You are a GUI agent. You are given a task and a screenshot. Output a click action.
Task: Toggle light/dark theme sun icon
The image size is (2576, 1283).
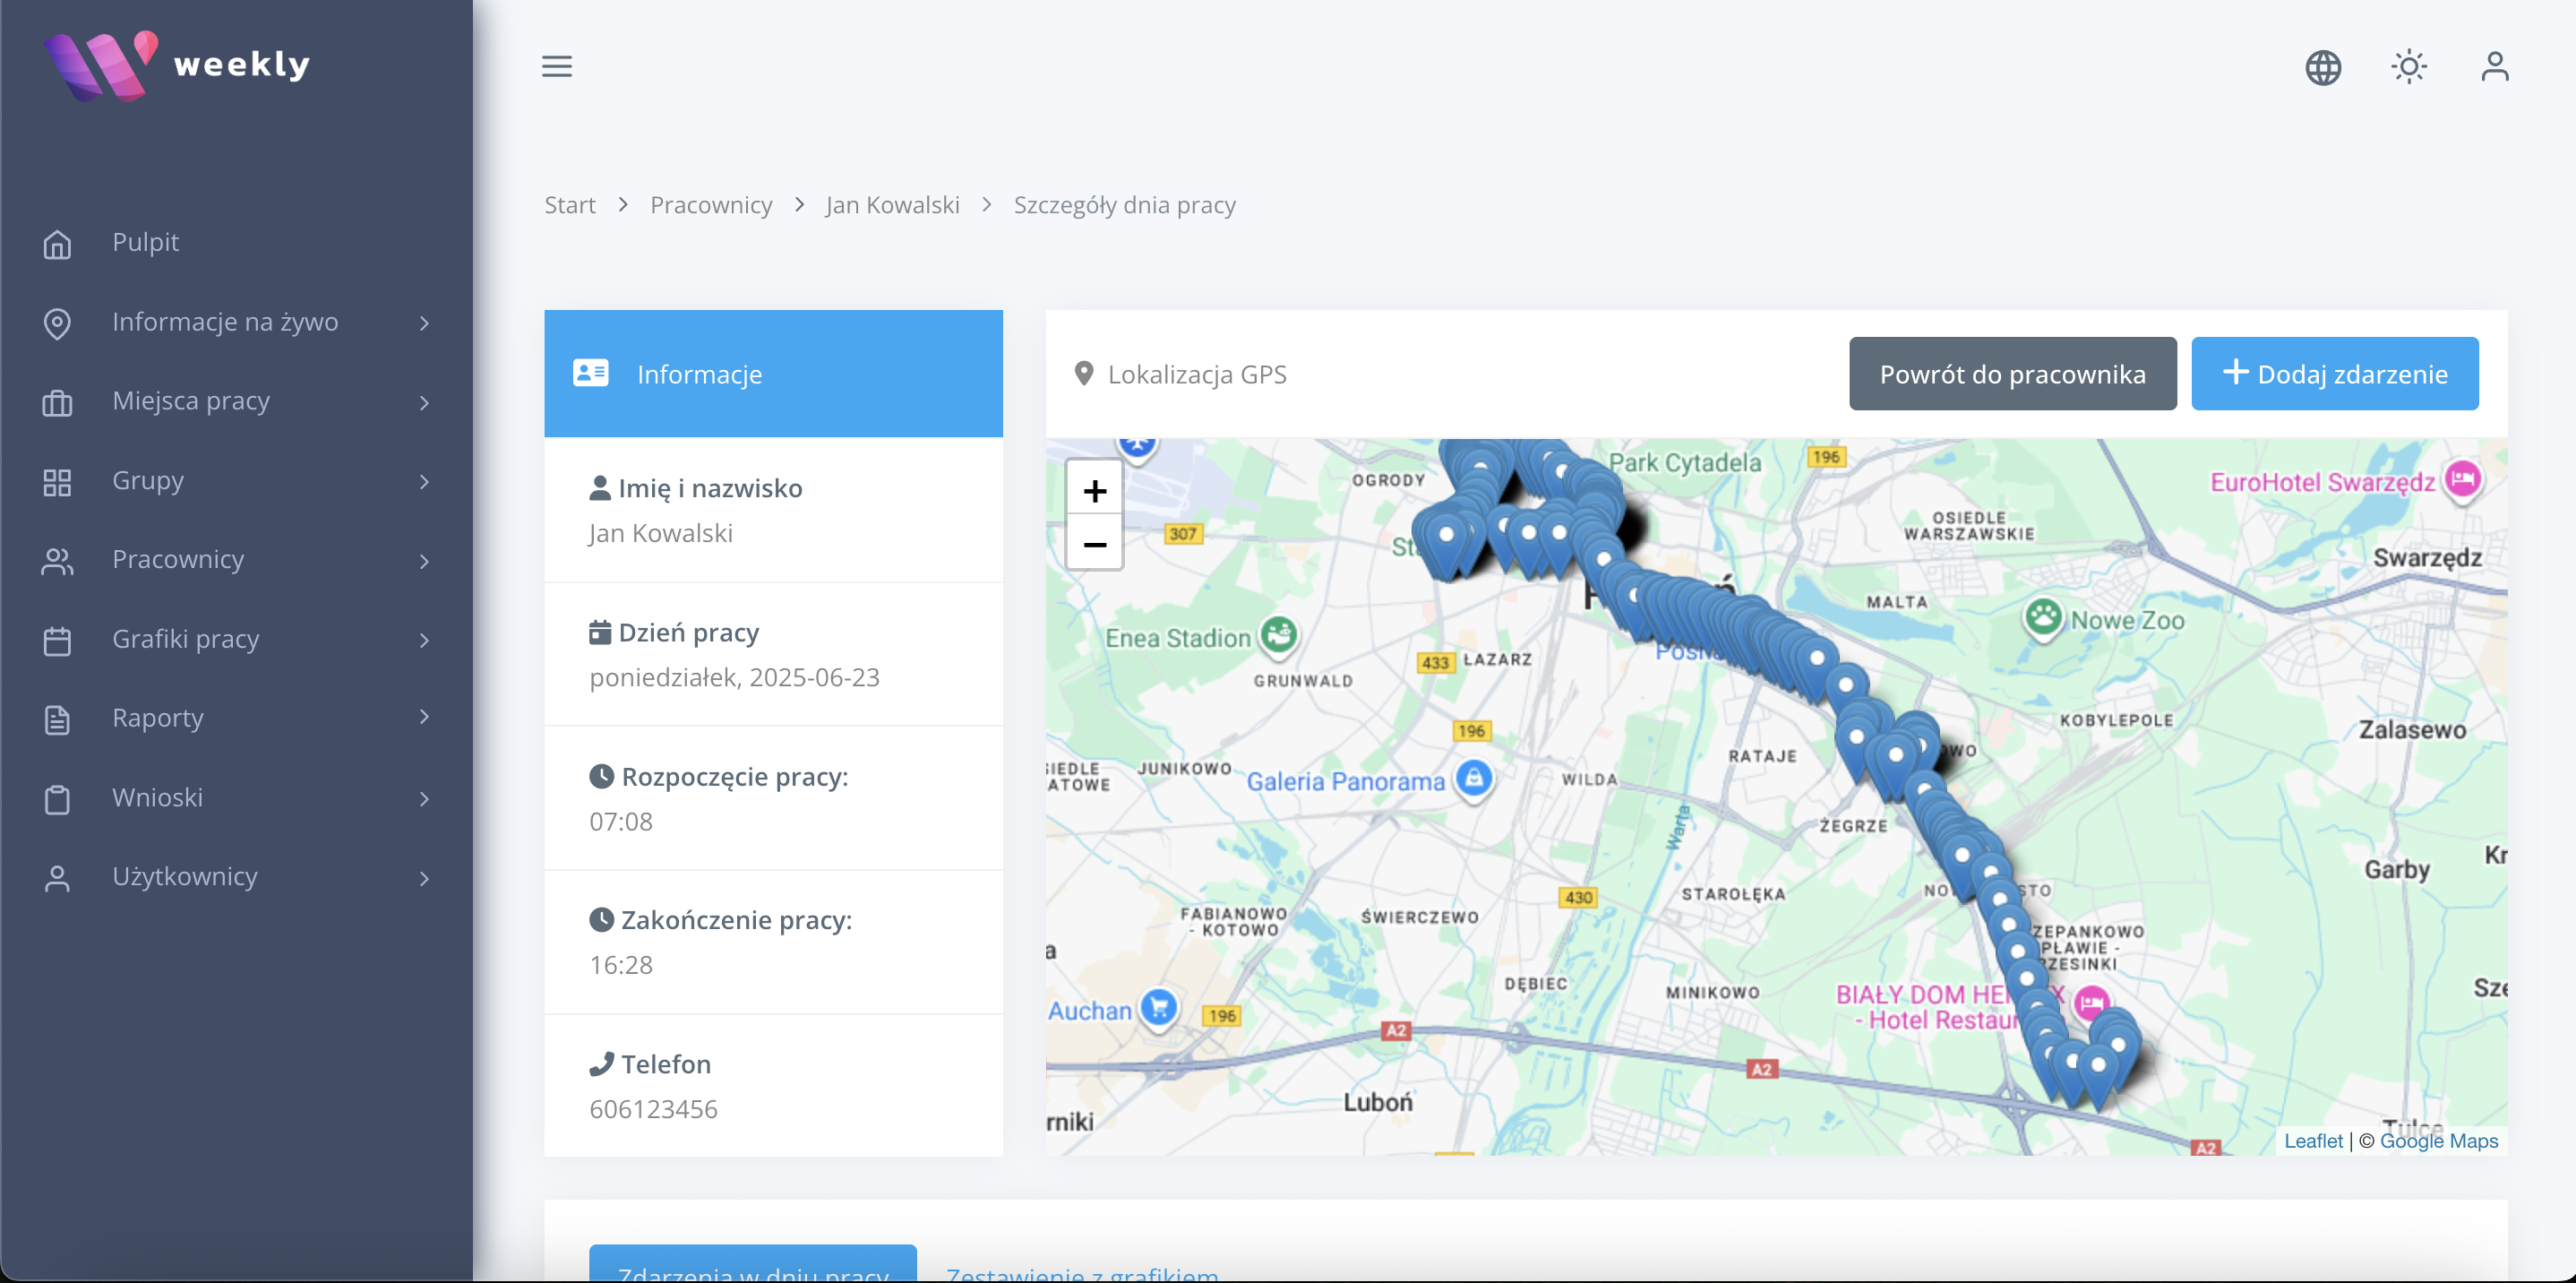(2408, 67)
